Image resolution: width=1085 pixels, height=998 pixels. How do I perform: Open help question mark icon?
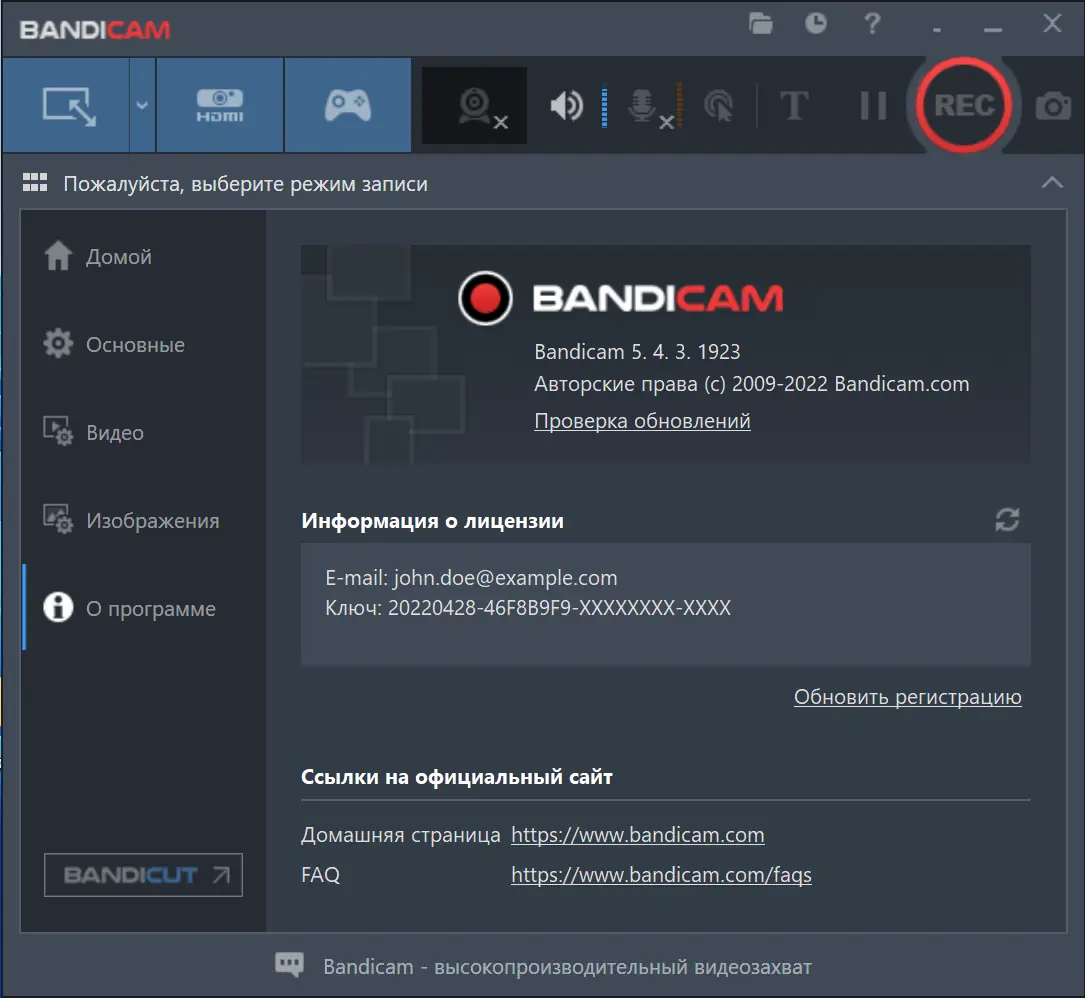pos(872,24)
